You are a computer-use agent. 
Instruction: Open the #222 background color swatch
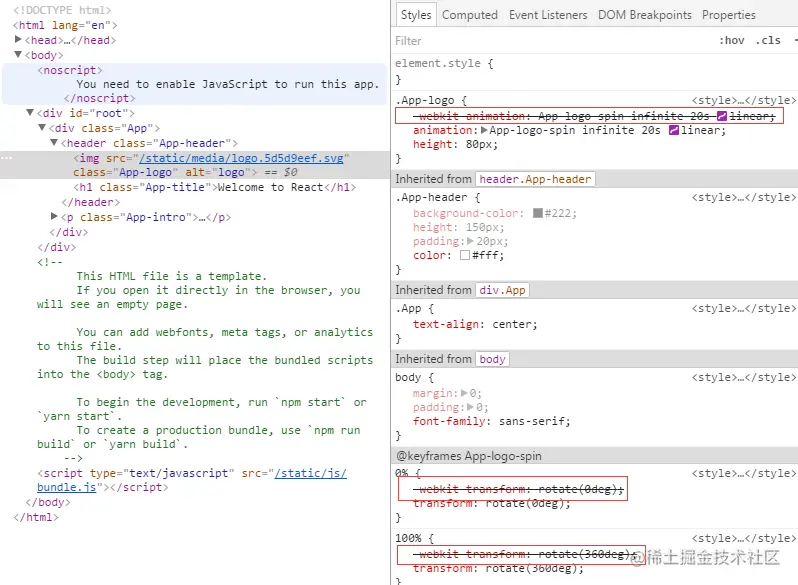(537, 213)
